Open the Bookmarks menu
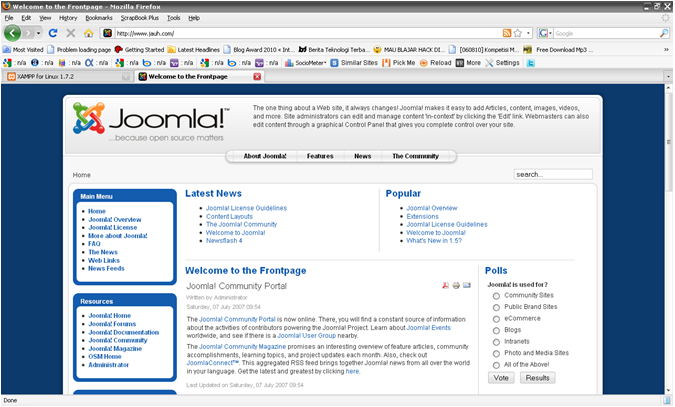 click(x=99, y=18)
